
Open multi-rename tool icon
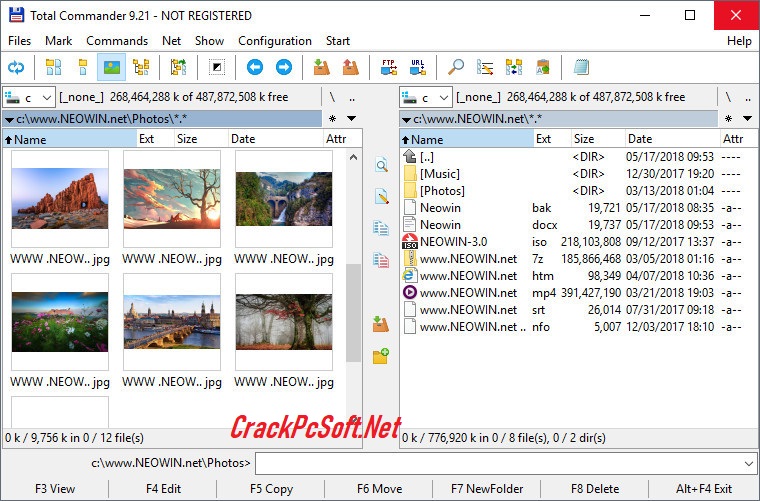click(x=485, y=67)
